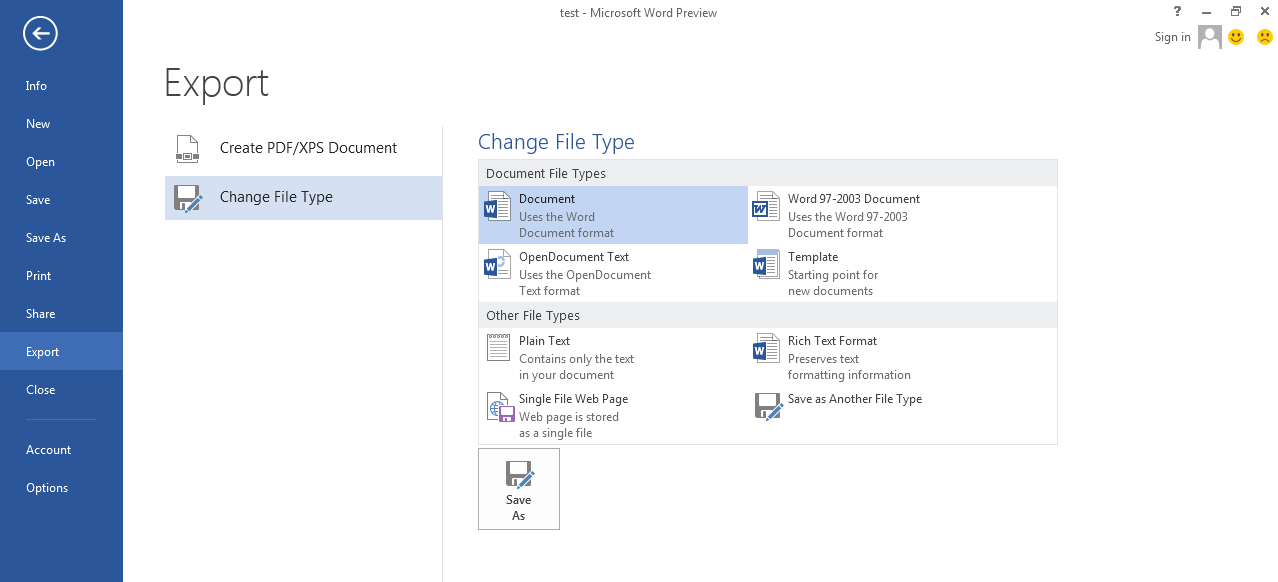The image size is (1278, 582).
Task: Click the Create PDF/XPS Document icon
Action: click(x=187, y=148)
